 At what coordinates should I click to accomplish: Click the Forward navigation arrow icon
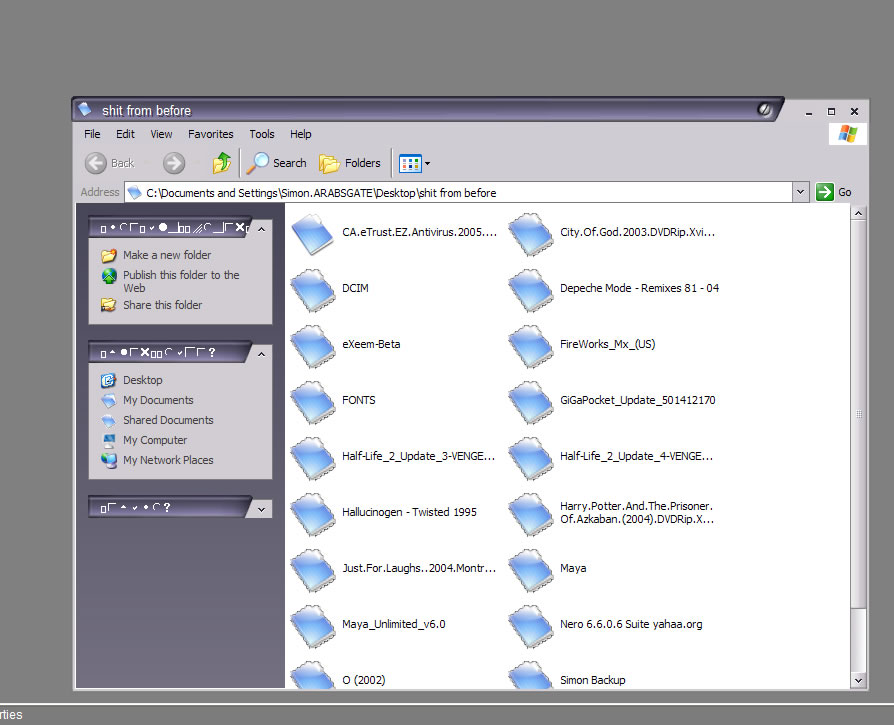[x=173, y=162]
